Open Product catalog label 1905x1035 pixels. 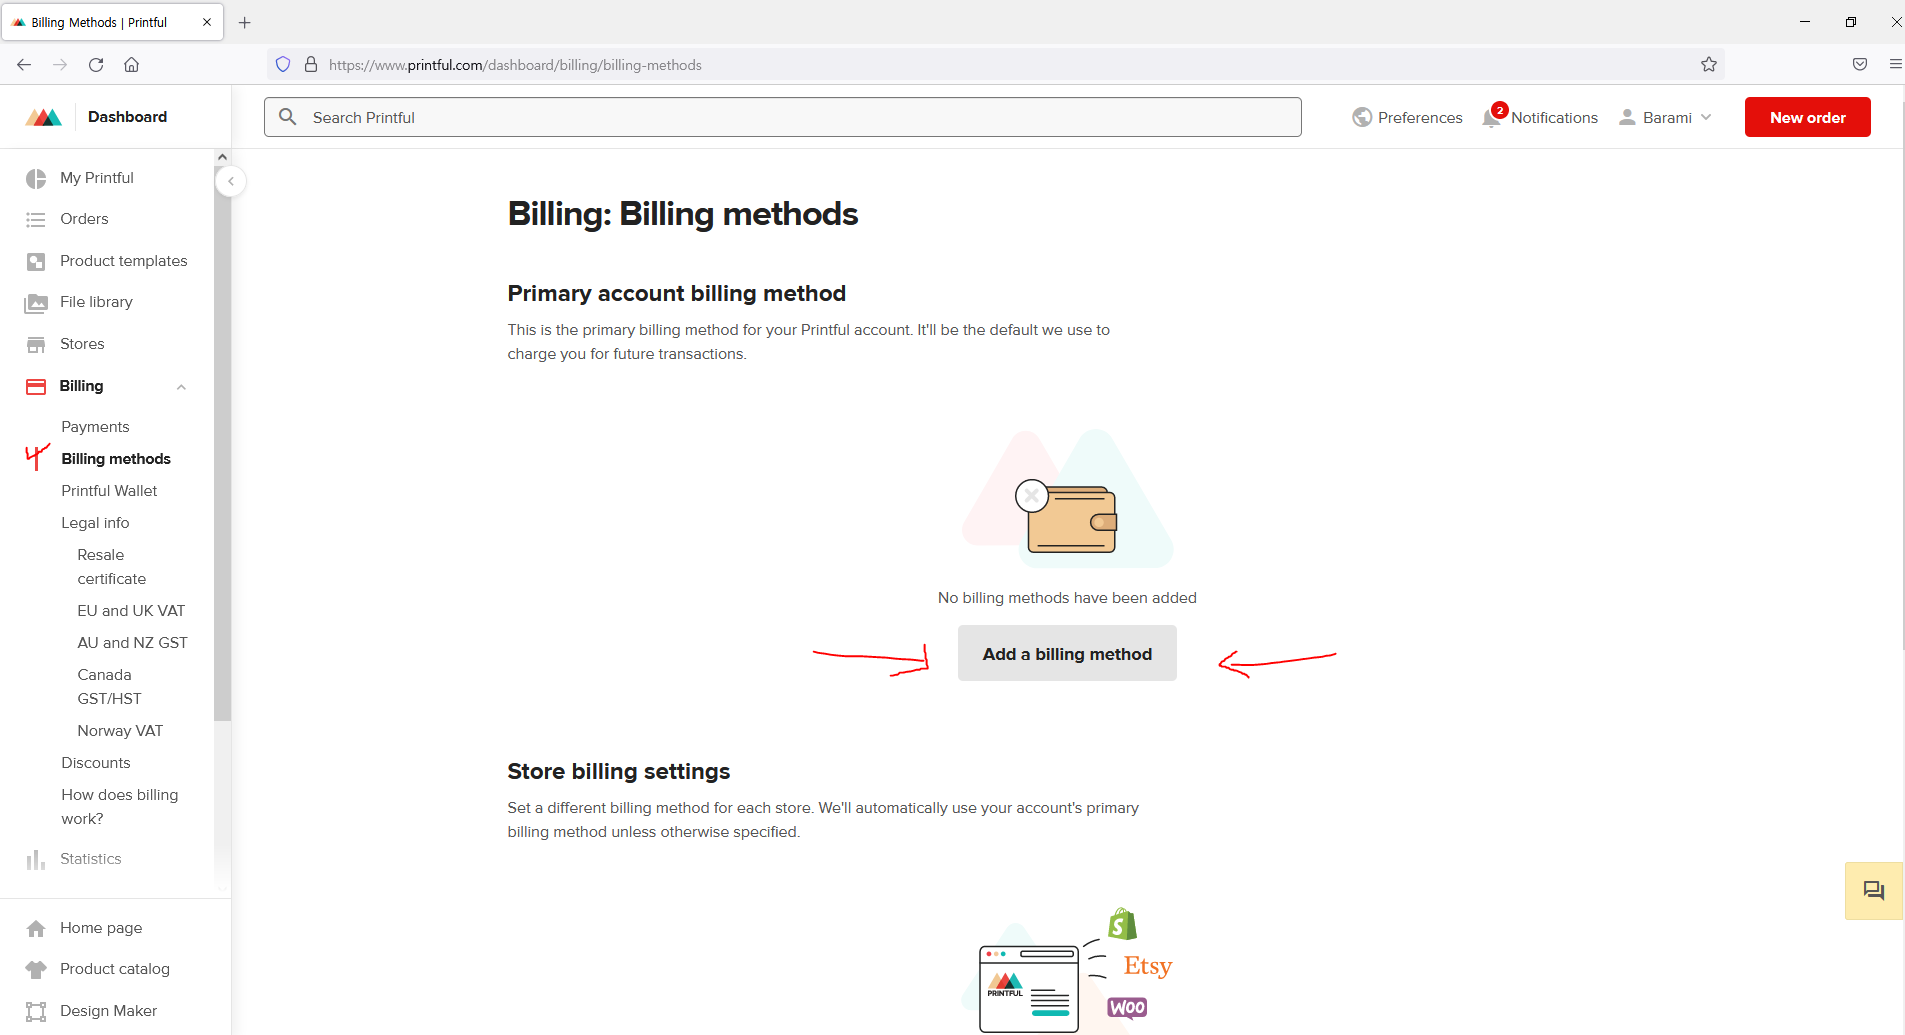coord(115,969)
